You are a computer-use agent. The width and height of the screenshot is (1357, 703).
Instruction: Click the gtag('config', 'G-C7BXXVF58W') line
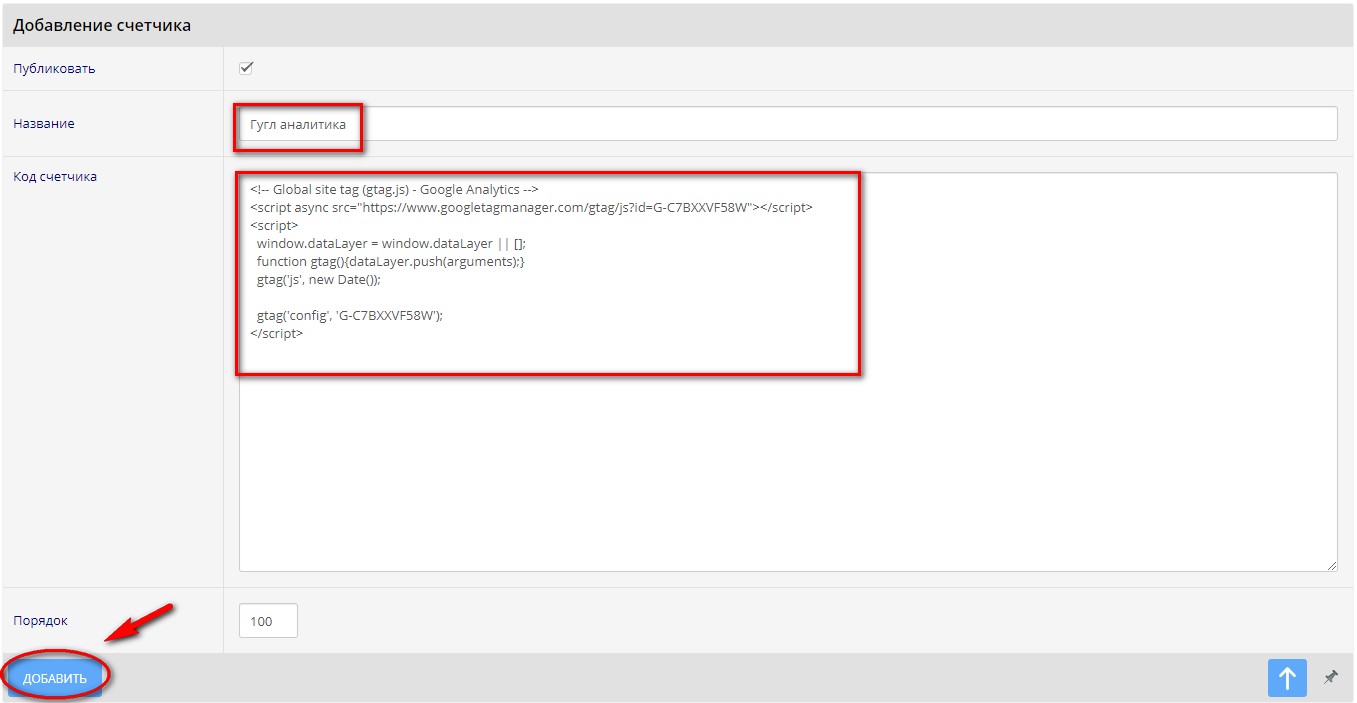click(x=349, y=315)
